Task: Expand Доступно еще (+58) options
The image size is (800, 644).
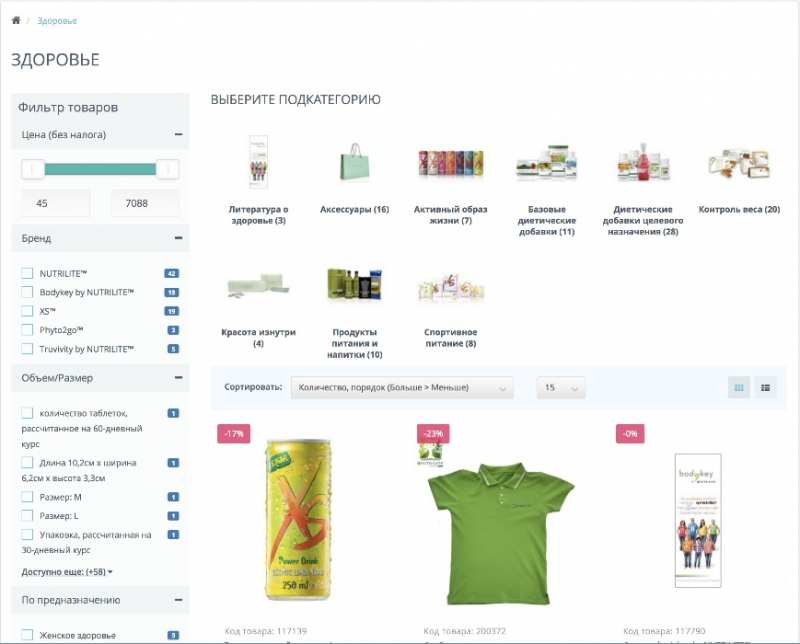Action: (x=67, y=572)
